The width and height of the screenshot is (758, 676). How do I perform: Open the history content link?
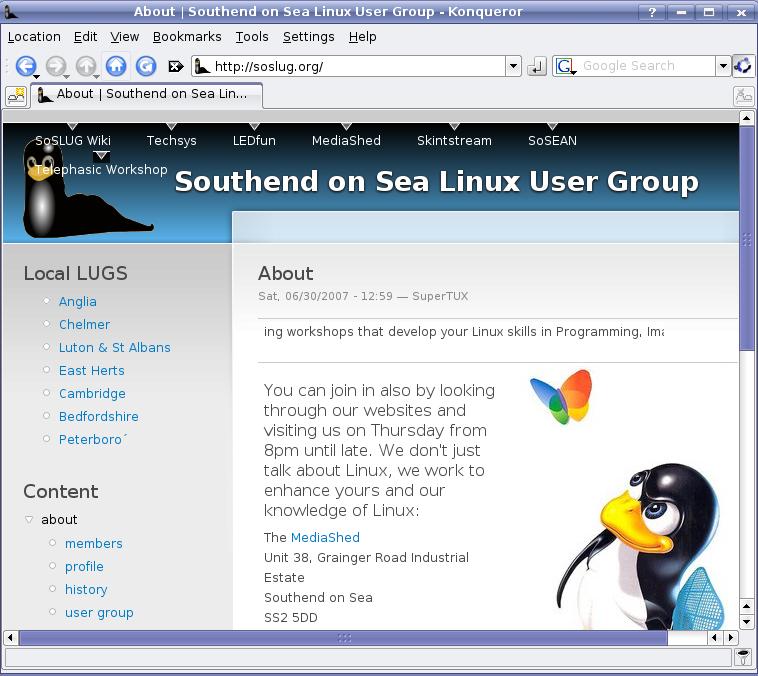[86, 589]
